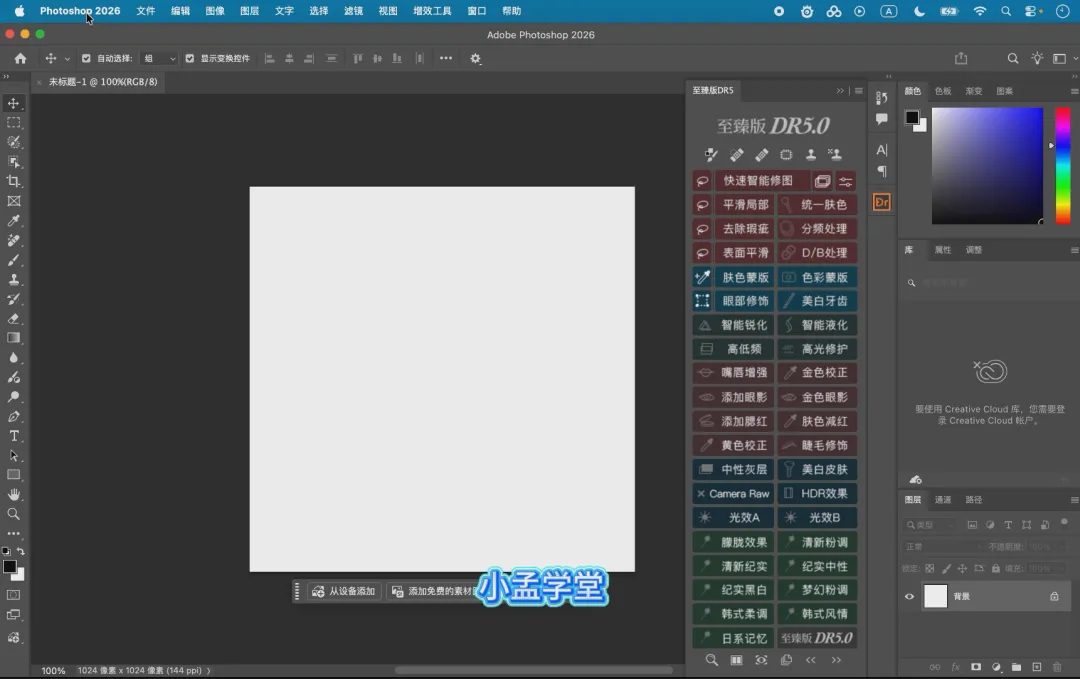1080x679 pixels.
Task: Open the 文件 menu
Action: [145, 11]
